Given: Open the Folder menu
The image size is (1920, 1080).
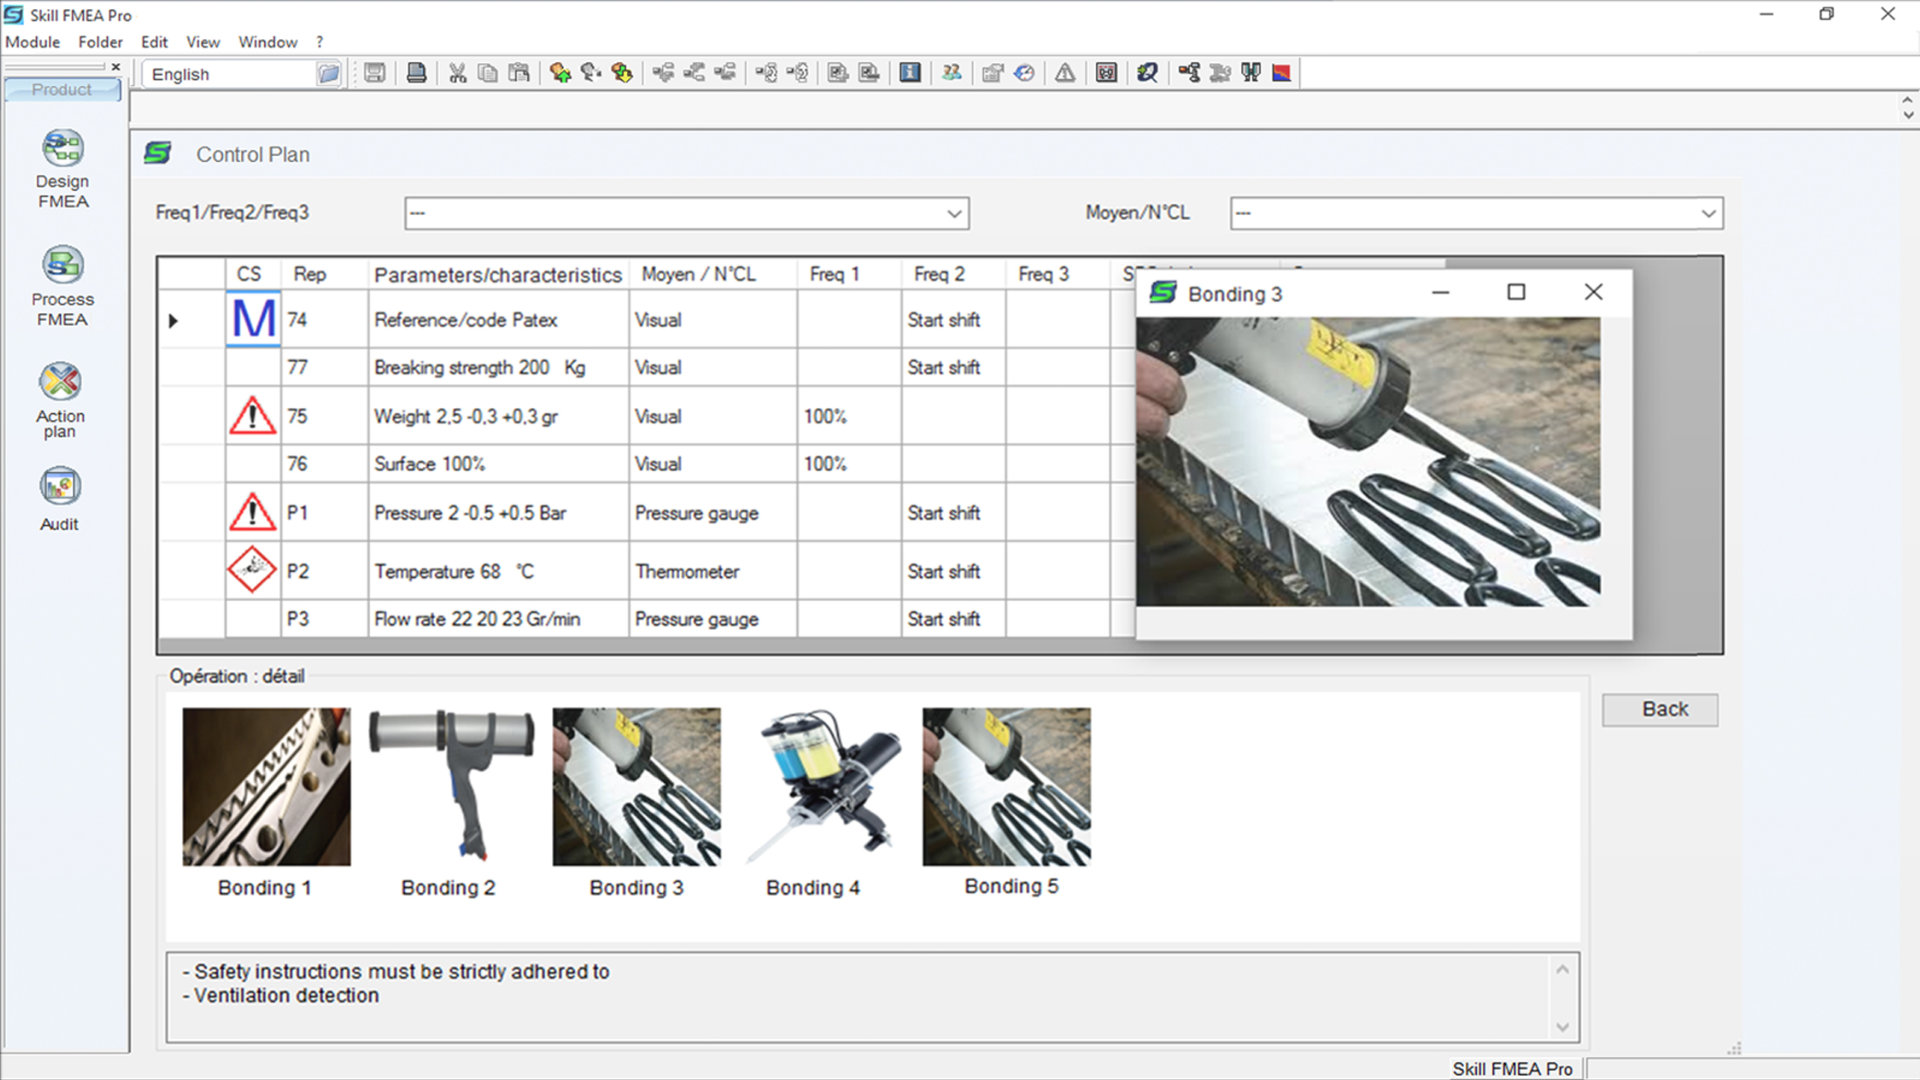Looking at the screenshot, I should [x=100, y=42].
